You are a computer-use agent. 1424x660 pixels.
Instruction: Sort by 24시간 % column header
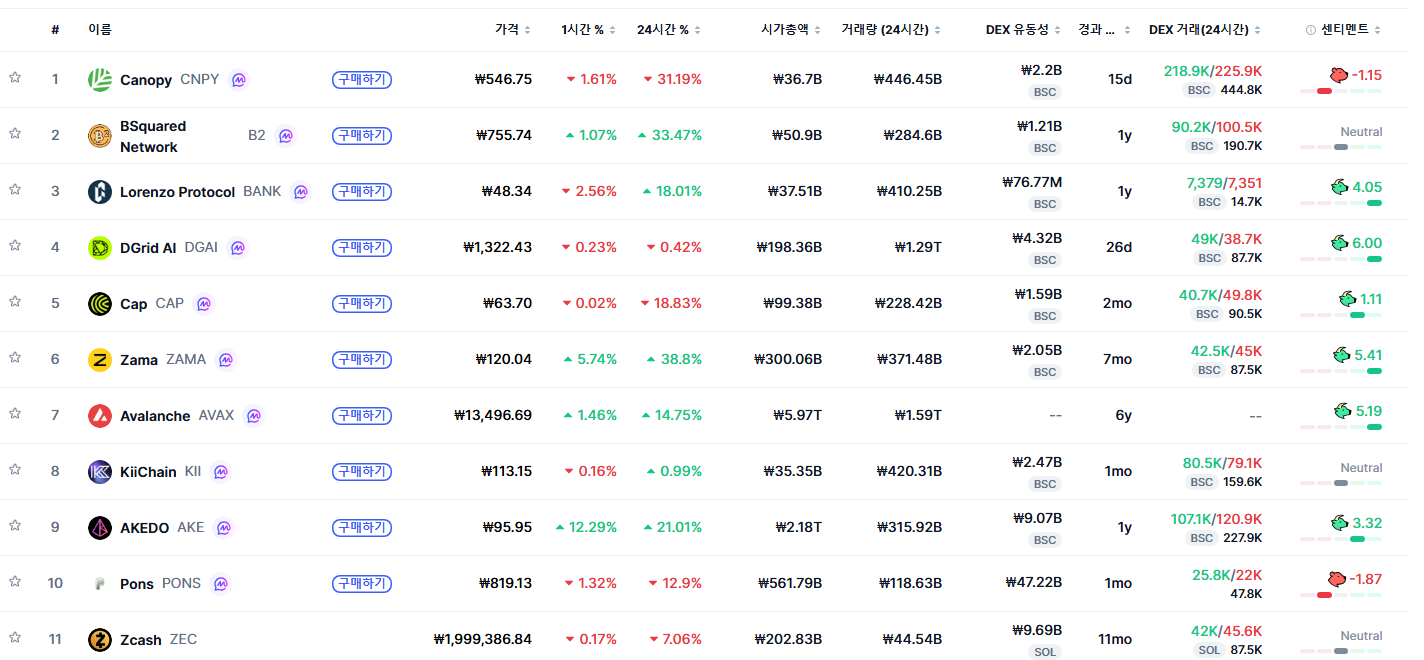click(x=669, y=30)
